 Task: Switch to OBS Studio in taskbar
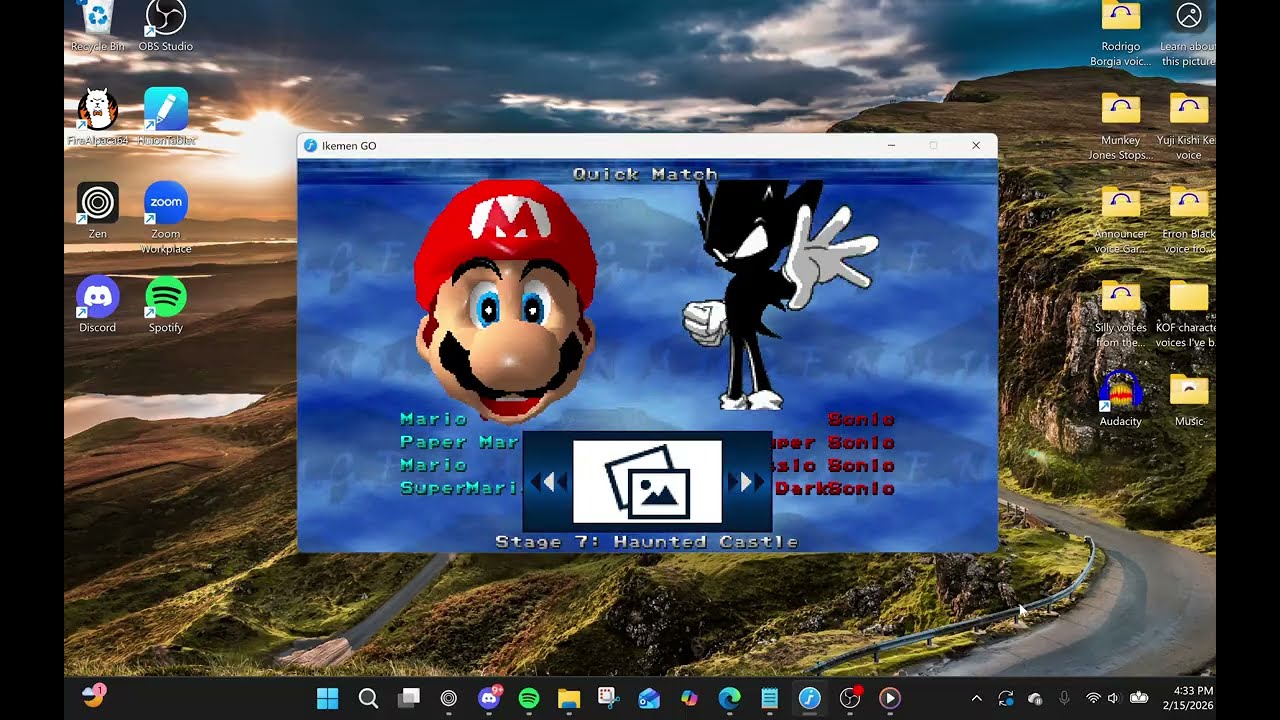pos(850,698)
